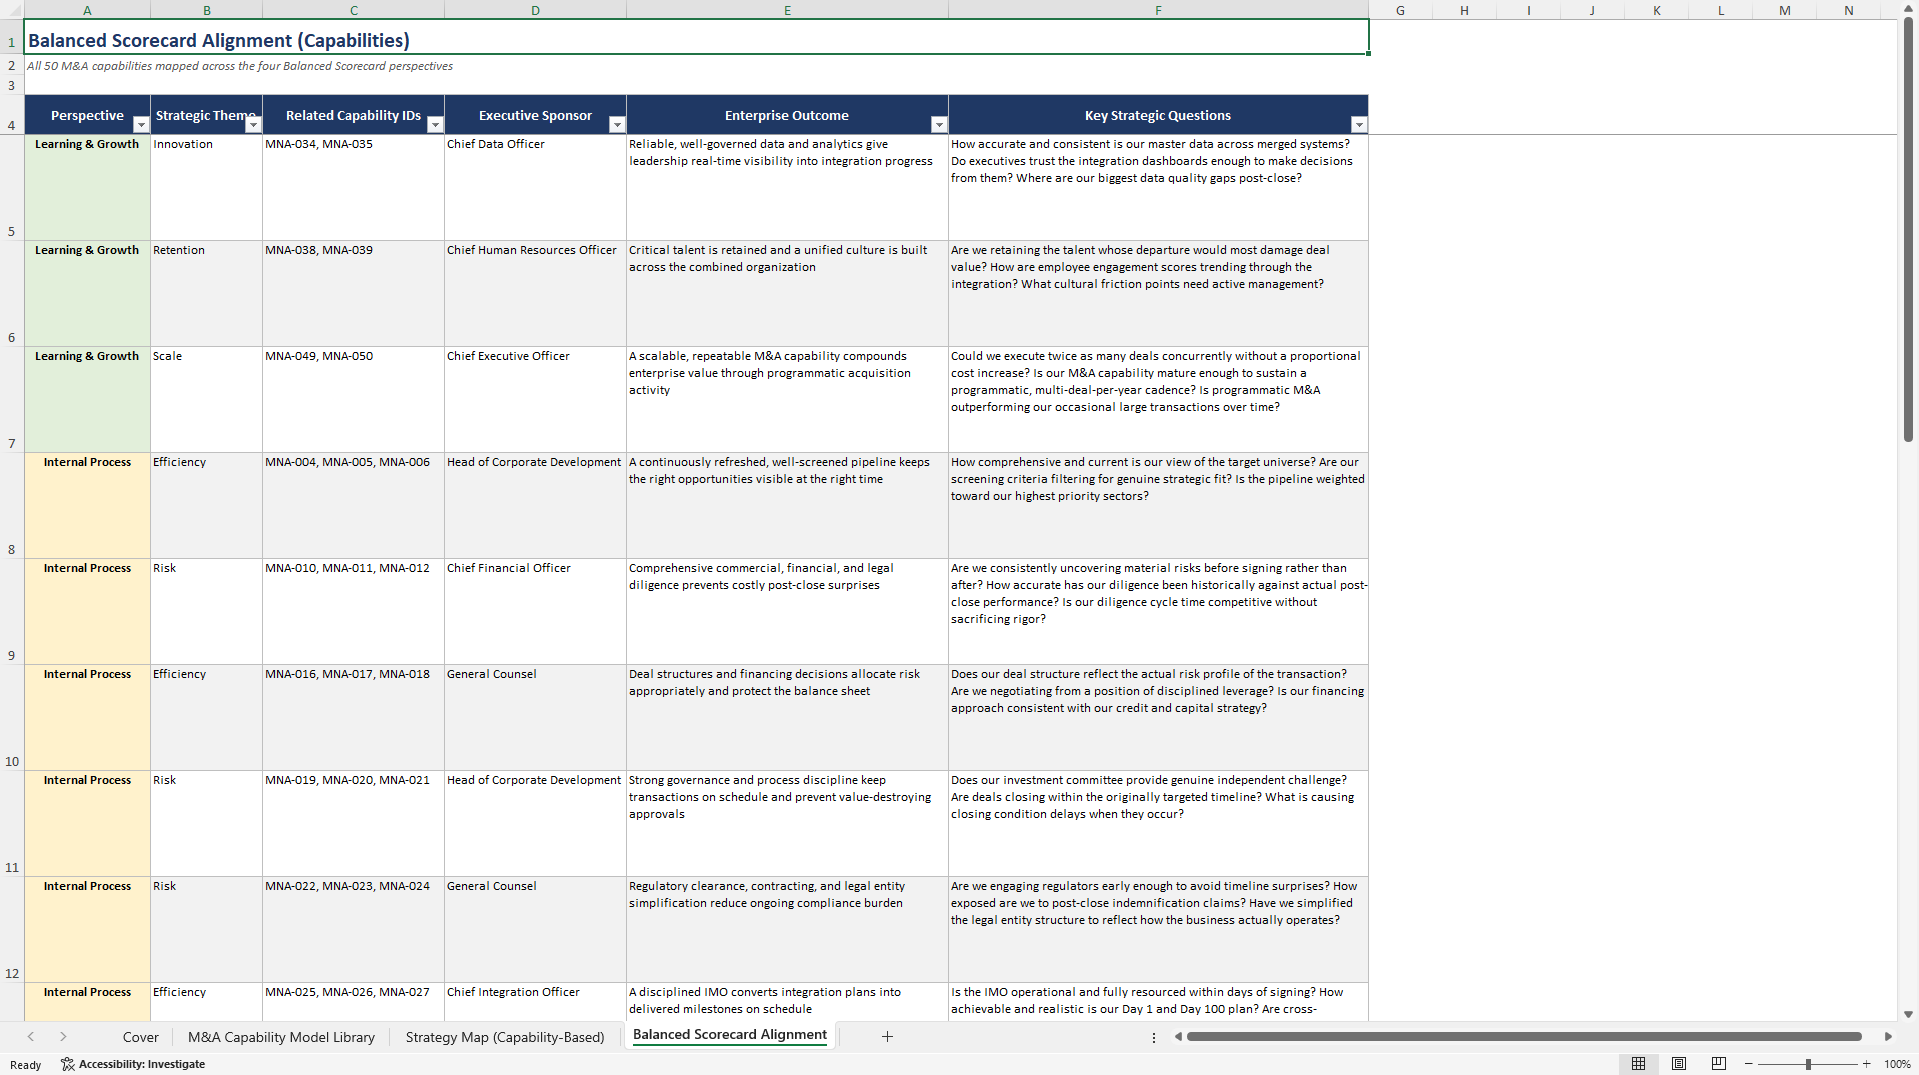Select column C header
Image resolution: width=1919 pixels, height=1075 pixels.
click(x=354, y=10)
